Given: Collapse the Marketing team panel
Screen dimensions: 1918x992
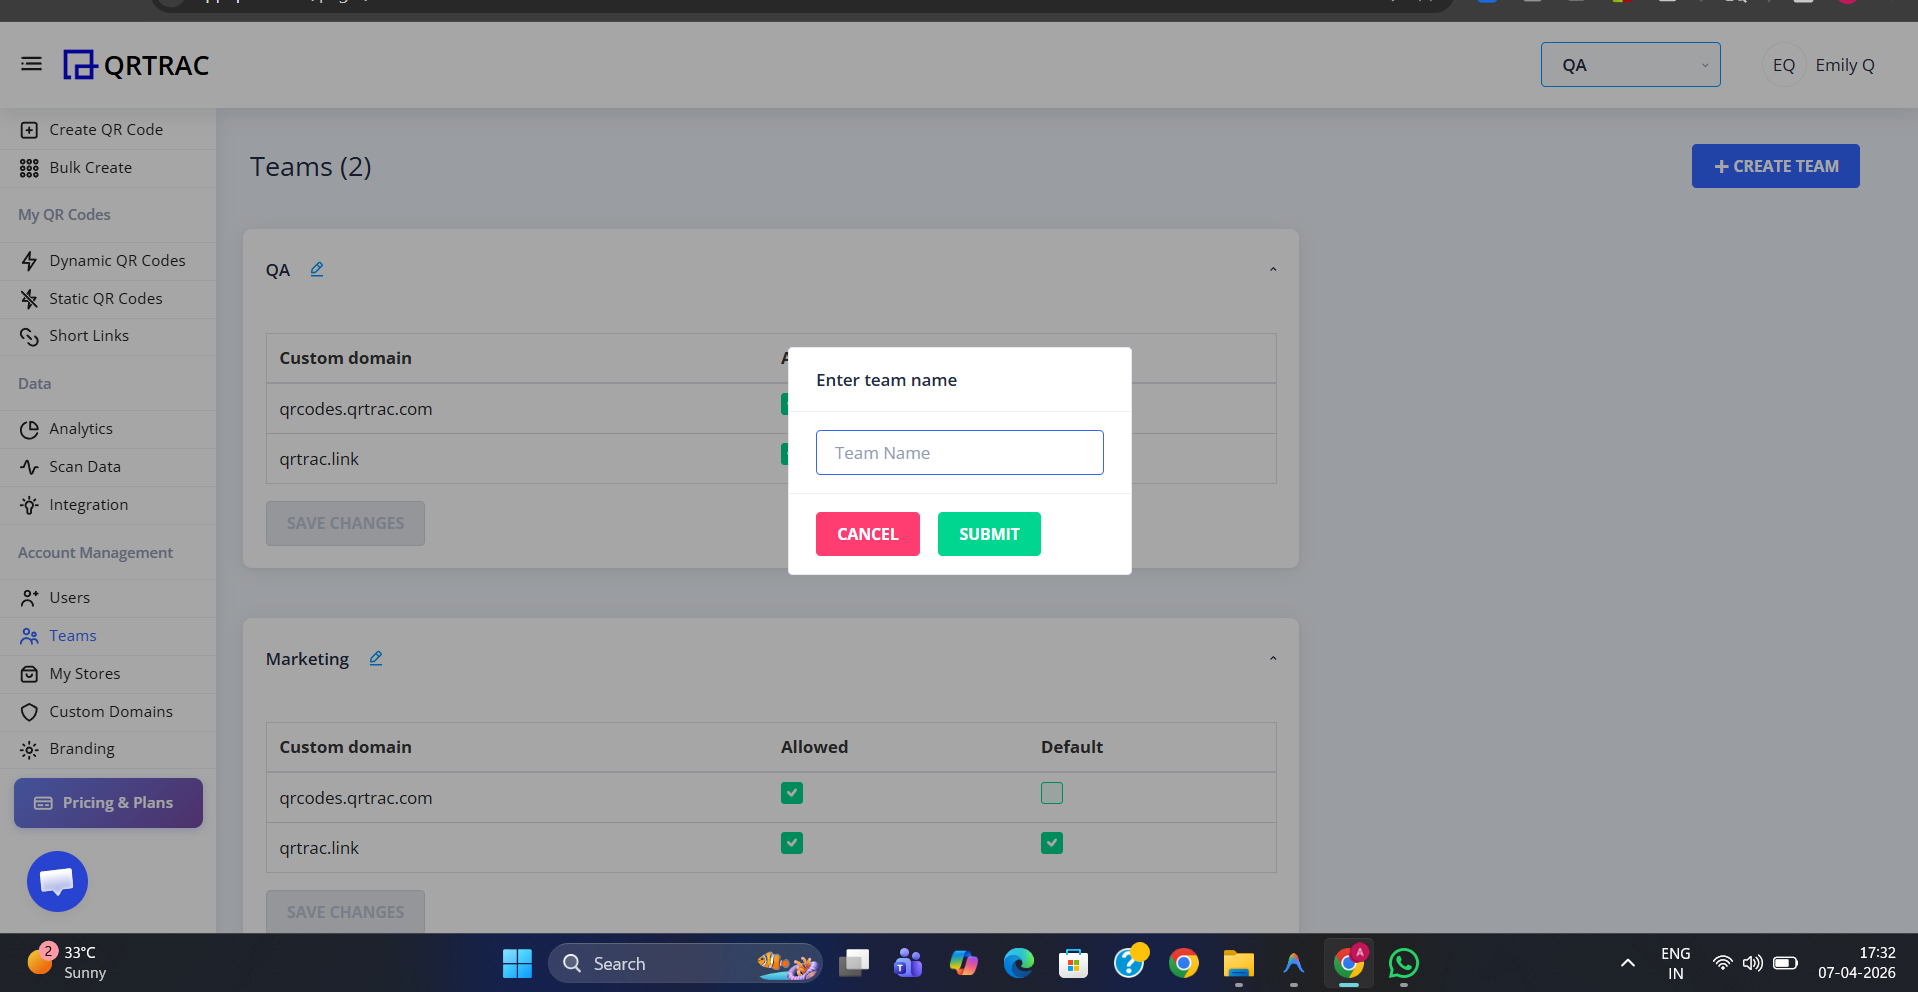Looking at the screenshot, I should click(x=1273, y=658).
